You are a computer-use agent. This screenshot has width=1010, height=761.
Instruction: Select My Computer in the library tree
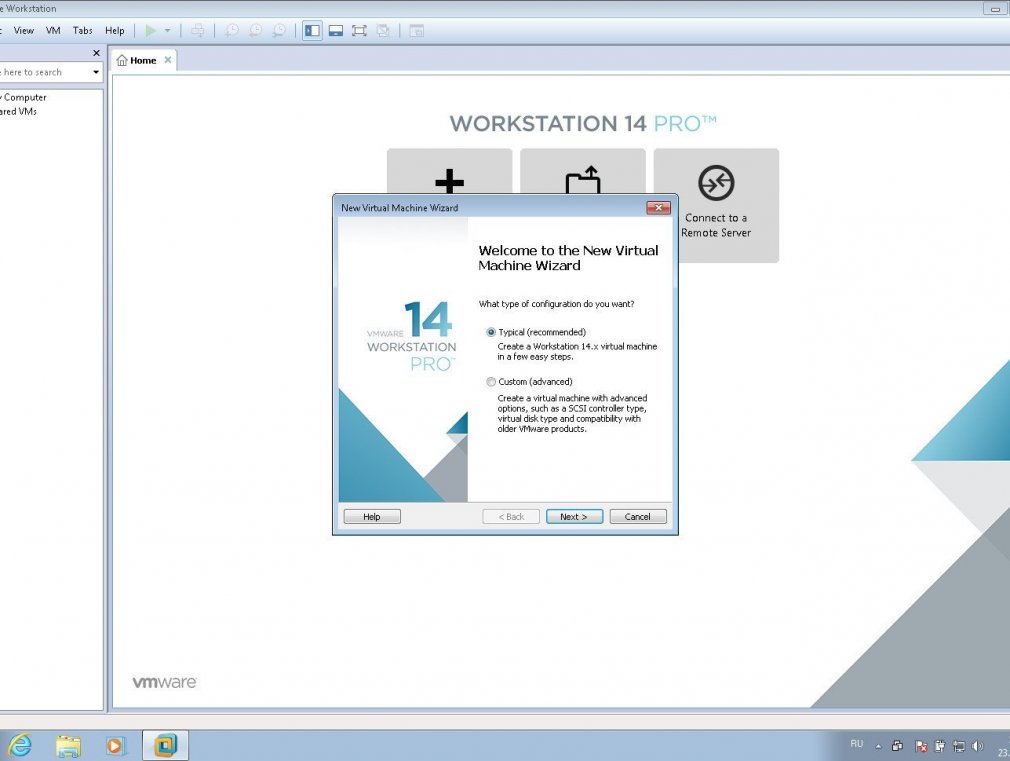click(24, 97)
